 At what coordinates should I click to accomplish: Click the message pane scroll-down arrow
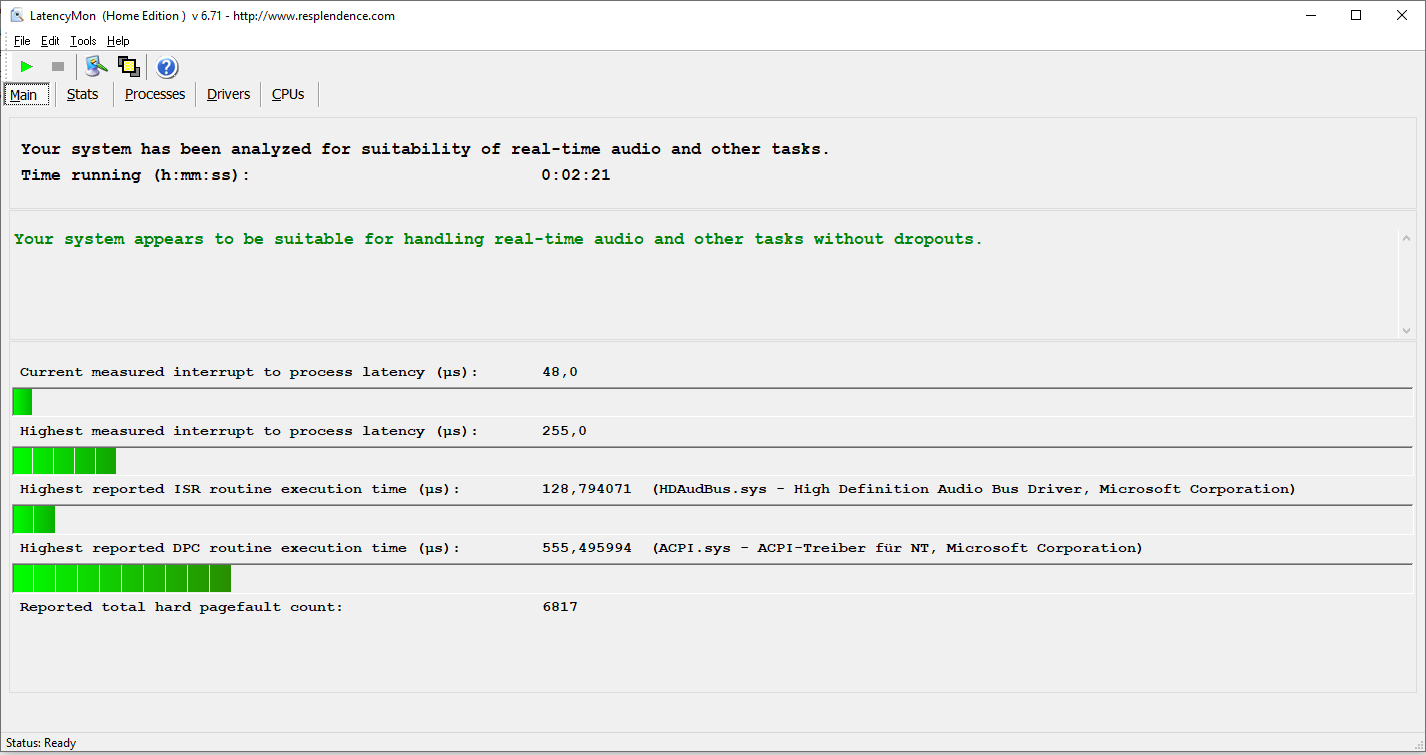(1406, 330)
